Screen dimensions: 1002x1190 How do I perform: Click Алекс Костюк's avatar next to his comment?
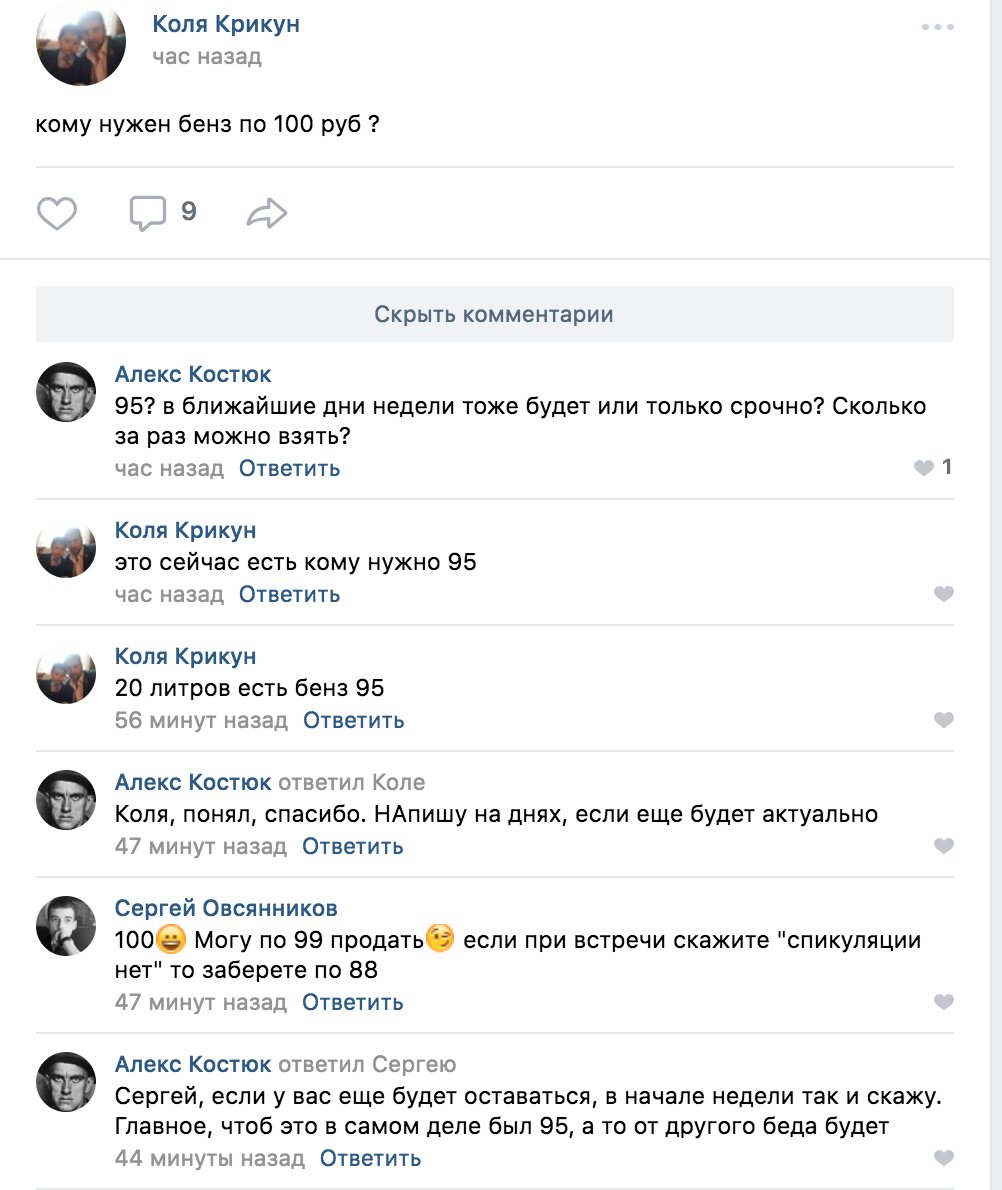click(65, 390)
